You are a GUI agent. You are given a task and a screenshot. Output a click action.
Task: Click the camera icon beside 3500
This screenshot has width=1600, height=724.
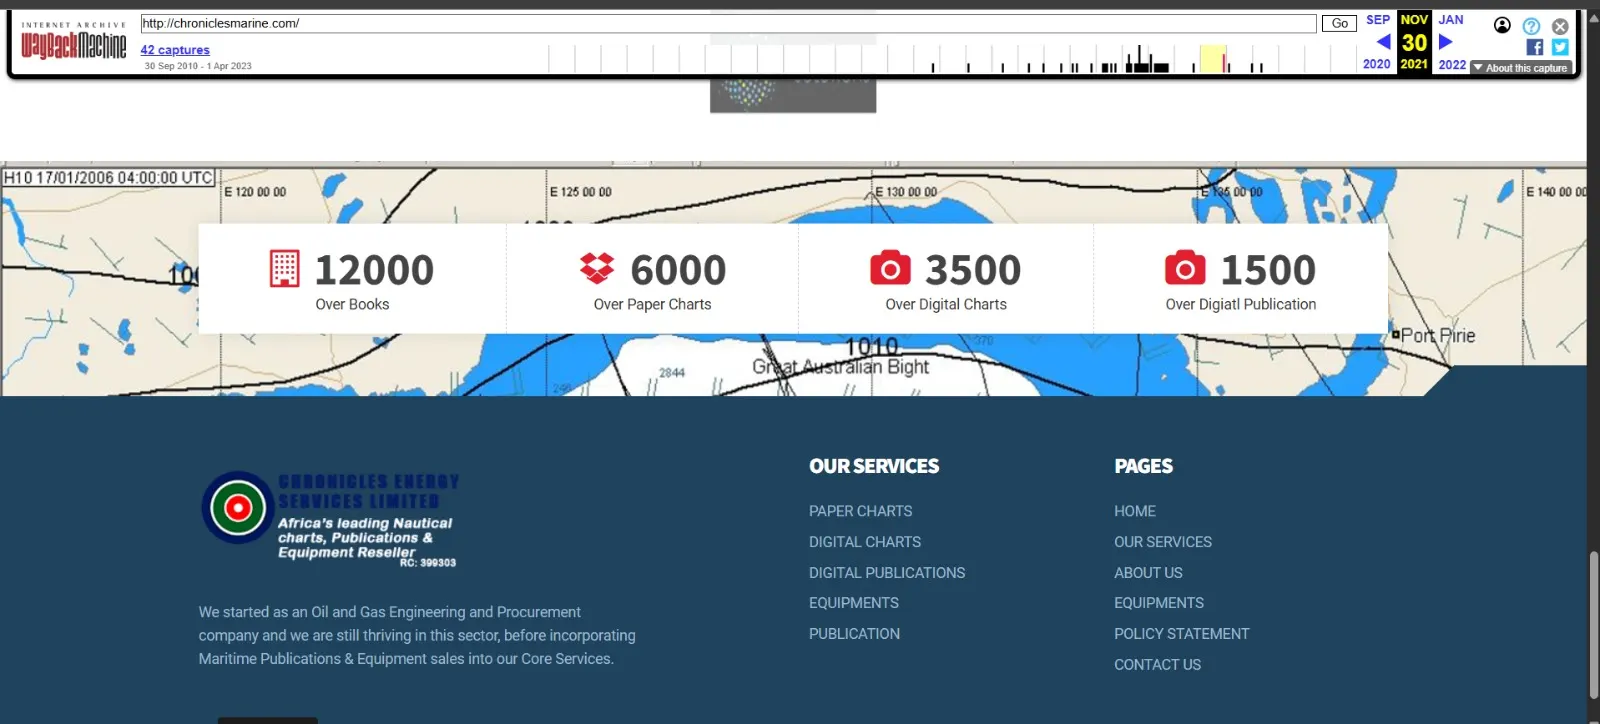click(x=890, y=268)
